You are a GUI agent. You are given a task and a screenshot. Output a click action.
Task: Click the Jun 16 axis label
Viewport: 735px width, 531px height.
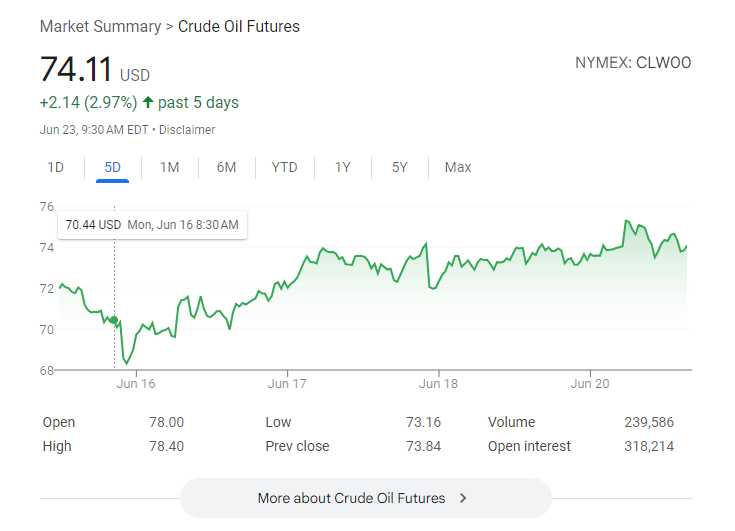[x=135, y=384]
